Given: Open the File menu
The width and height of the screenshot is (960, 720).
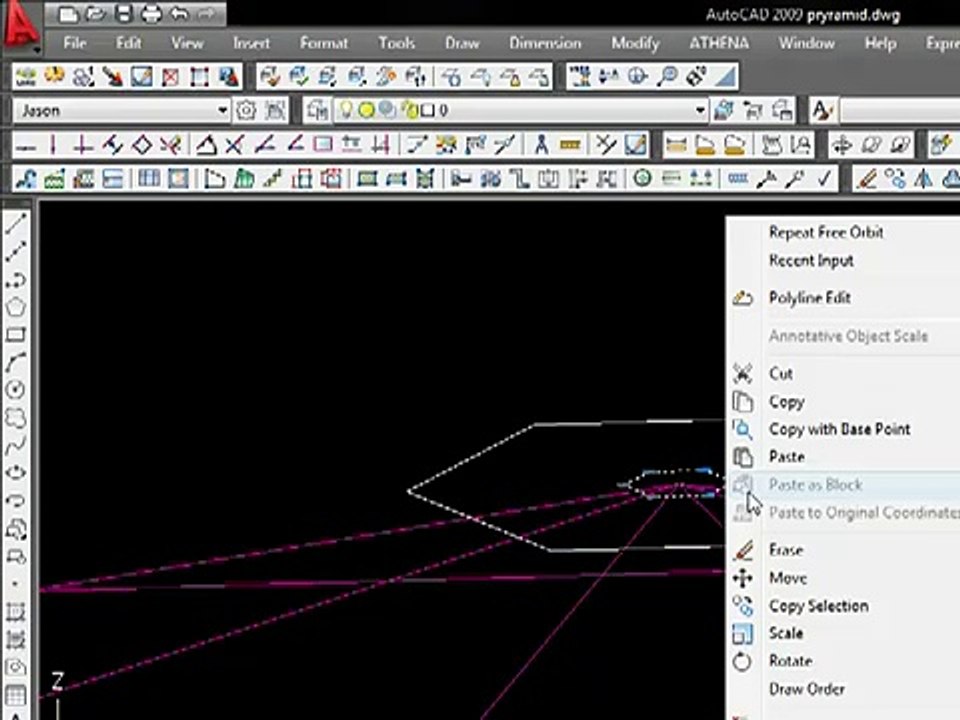Looking at the screenshot, I should click(75, 43).
